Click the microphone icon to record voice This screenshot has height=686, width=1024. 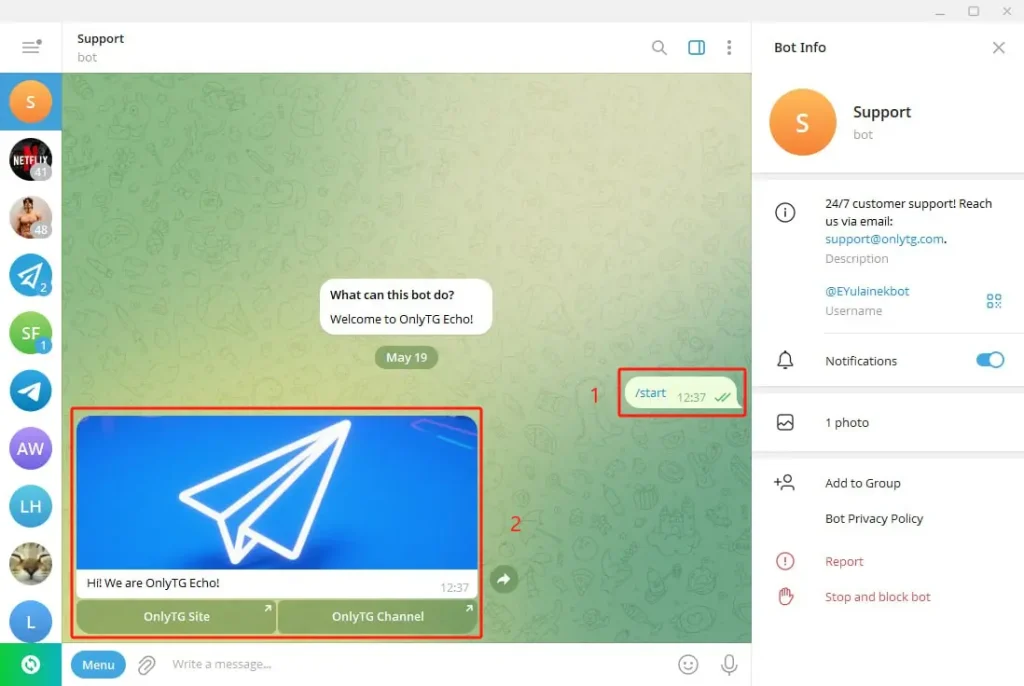(729, 664)
